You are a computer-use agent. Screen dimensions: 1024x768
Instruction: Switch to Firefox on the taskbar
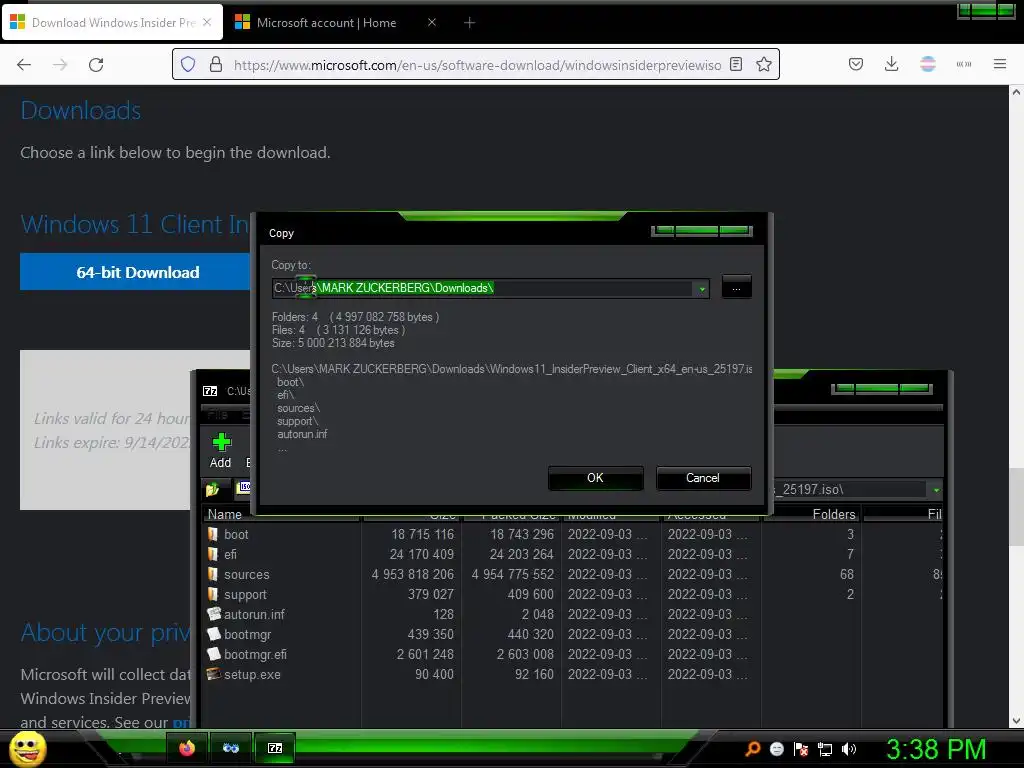point(187,748)
